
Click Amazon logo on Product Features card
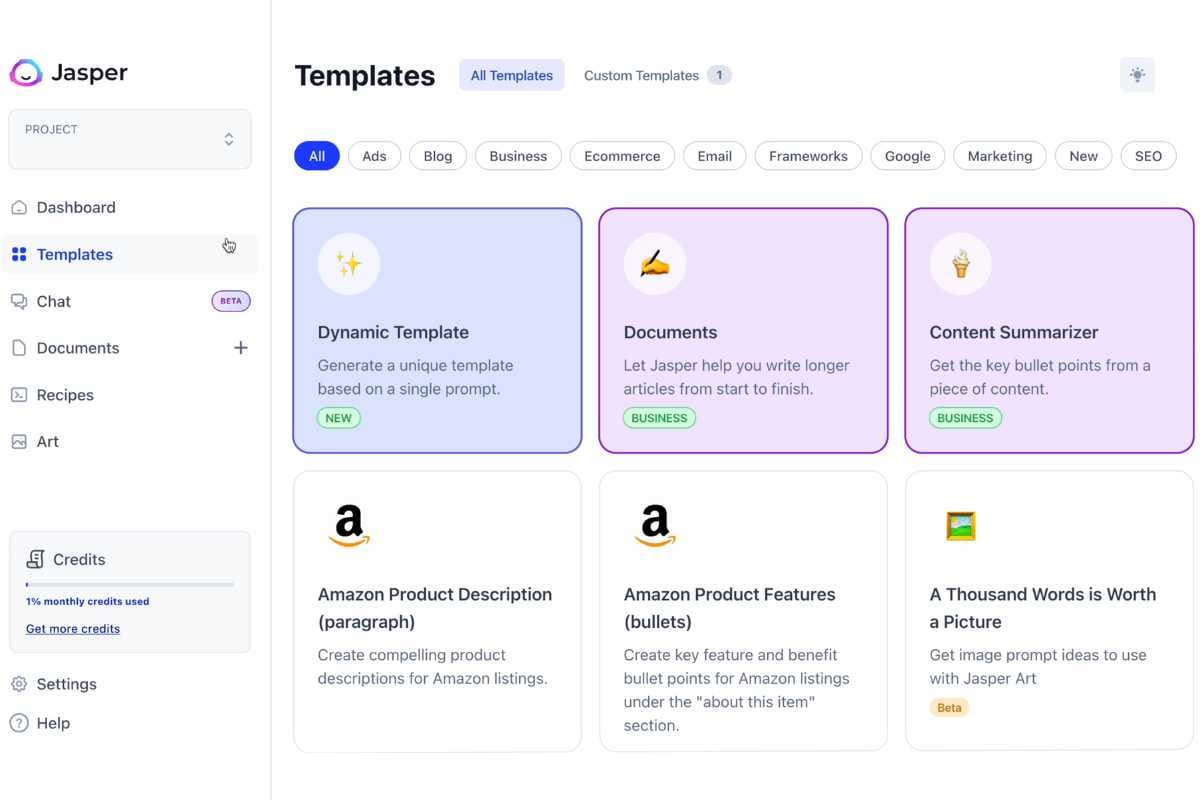655,526
